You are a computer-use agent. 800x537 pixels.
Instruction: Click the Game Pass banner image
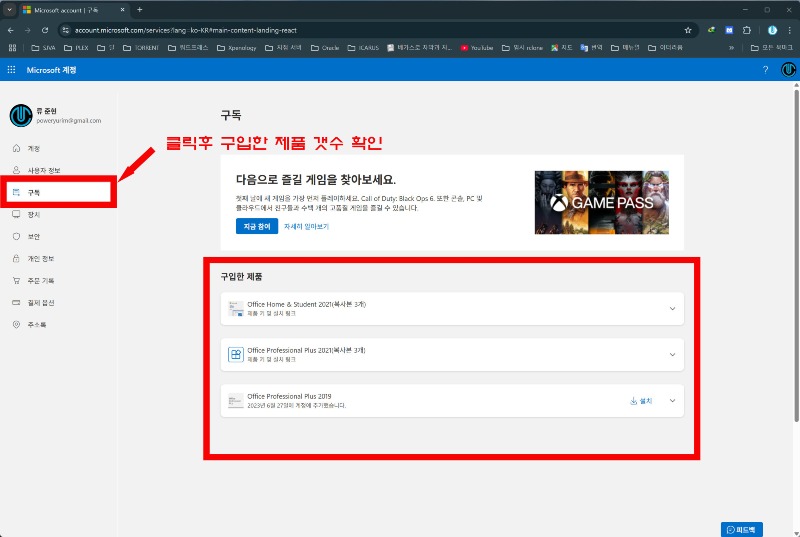(602, 202)
